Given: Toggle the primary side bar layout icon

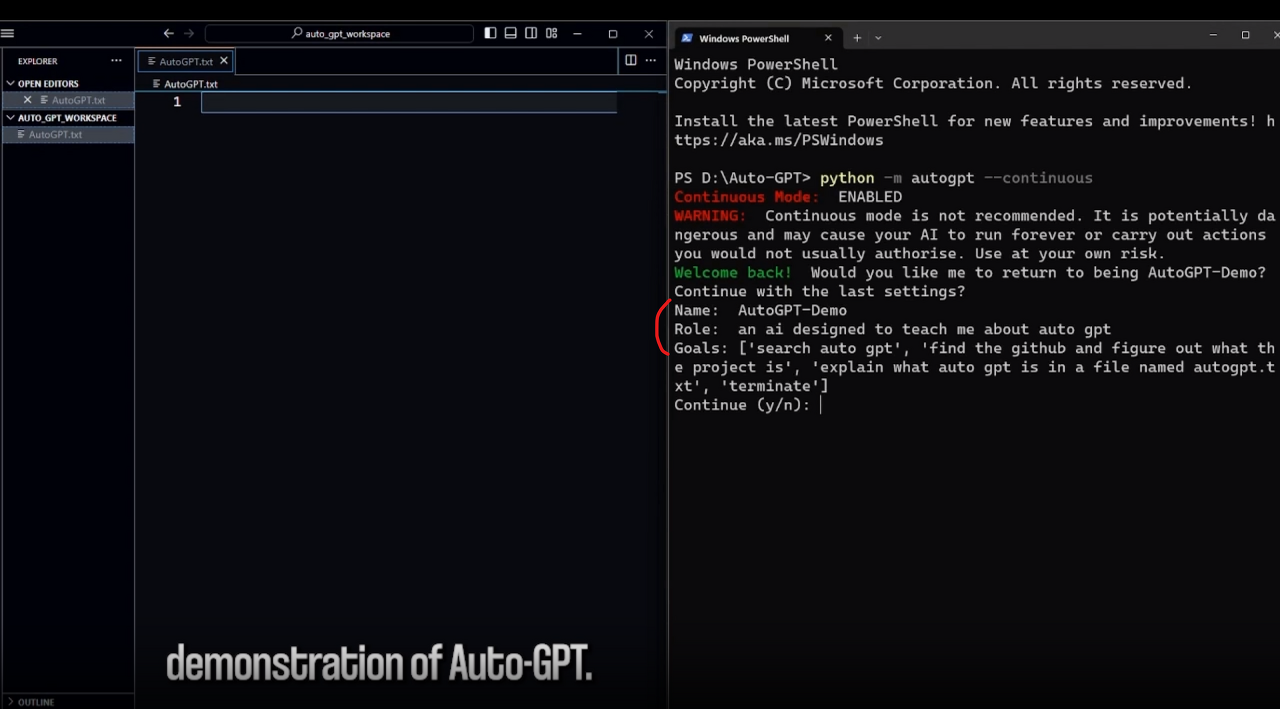Looking at the screenshot, I should [490, 33].
